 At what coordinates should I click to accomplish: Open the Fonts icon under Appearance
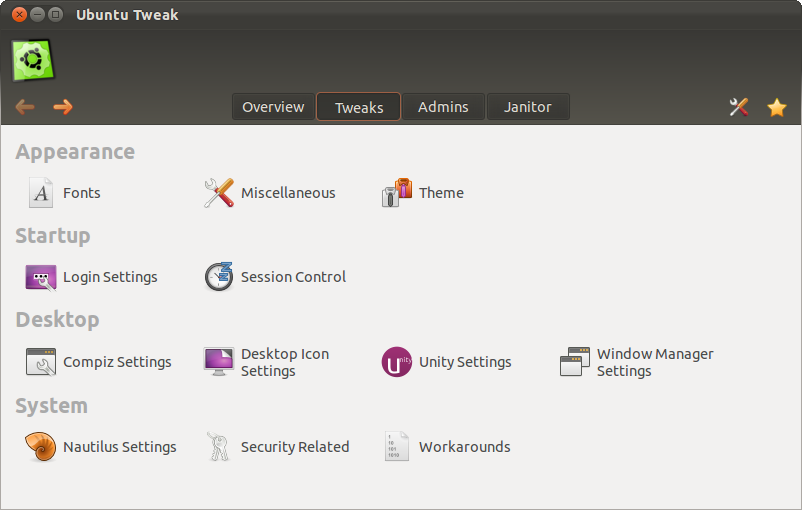(41, 193)
